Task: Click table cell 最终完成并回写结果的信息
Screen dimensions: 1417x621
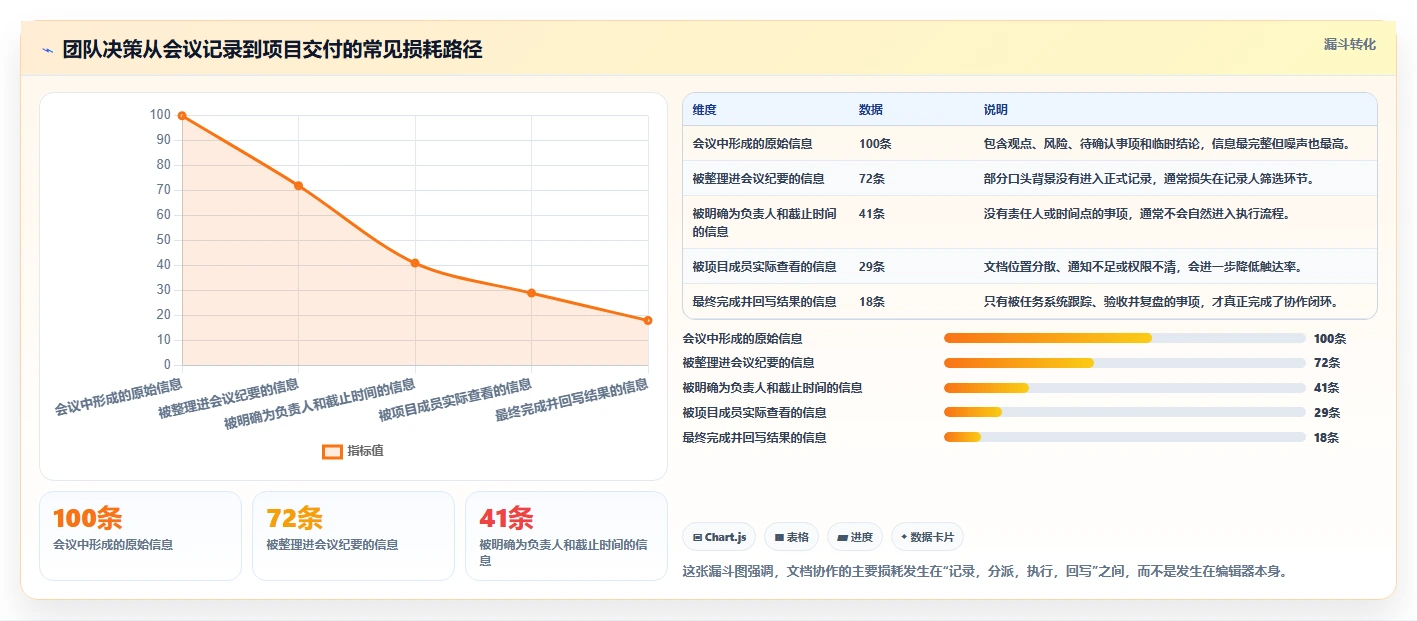Action: (x=764, y=302)
